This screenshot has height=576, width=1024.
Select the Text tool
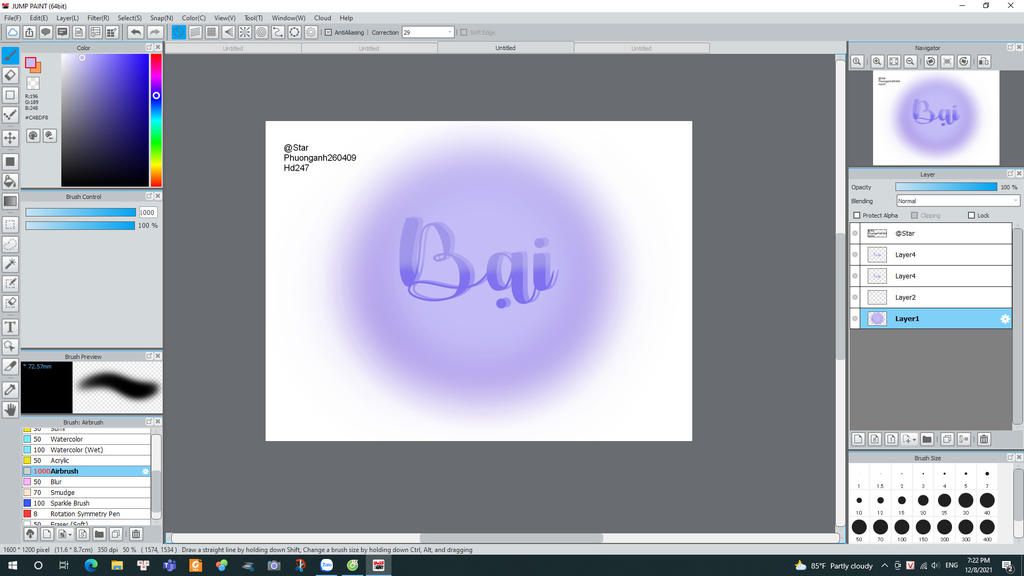coord(10,327)
